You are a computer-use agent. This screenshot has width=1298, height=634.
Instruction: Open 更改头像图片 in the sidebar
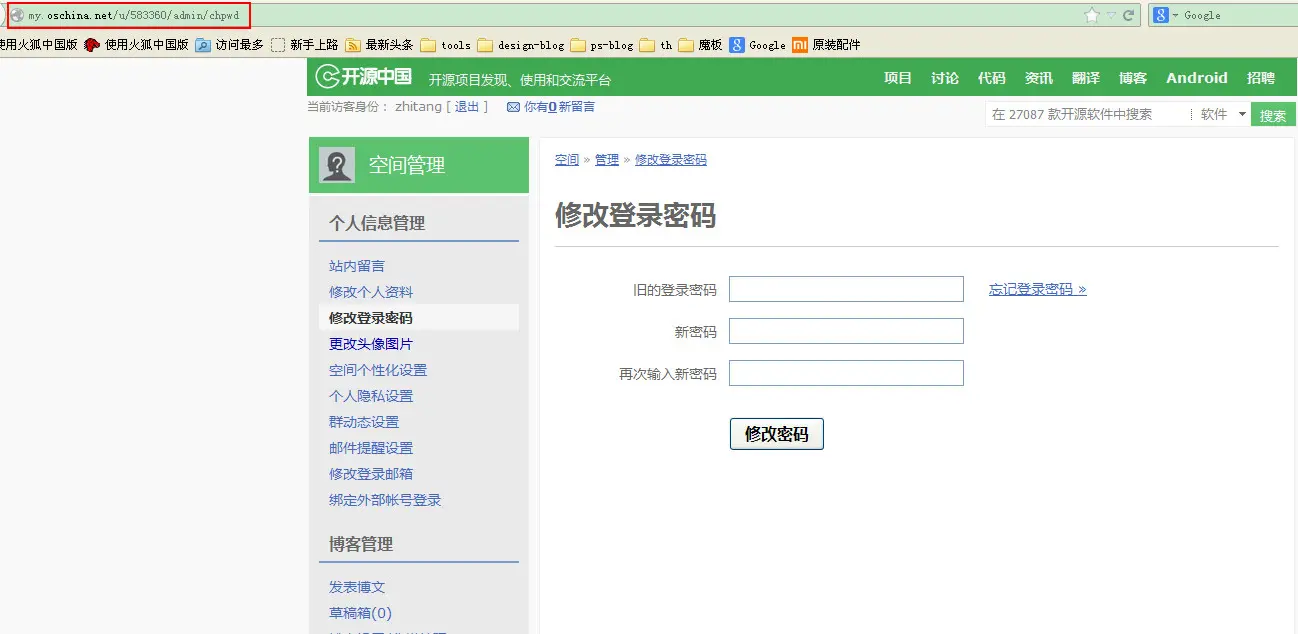click(x=371, y=344)
